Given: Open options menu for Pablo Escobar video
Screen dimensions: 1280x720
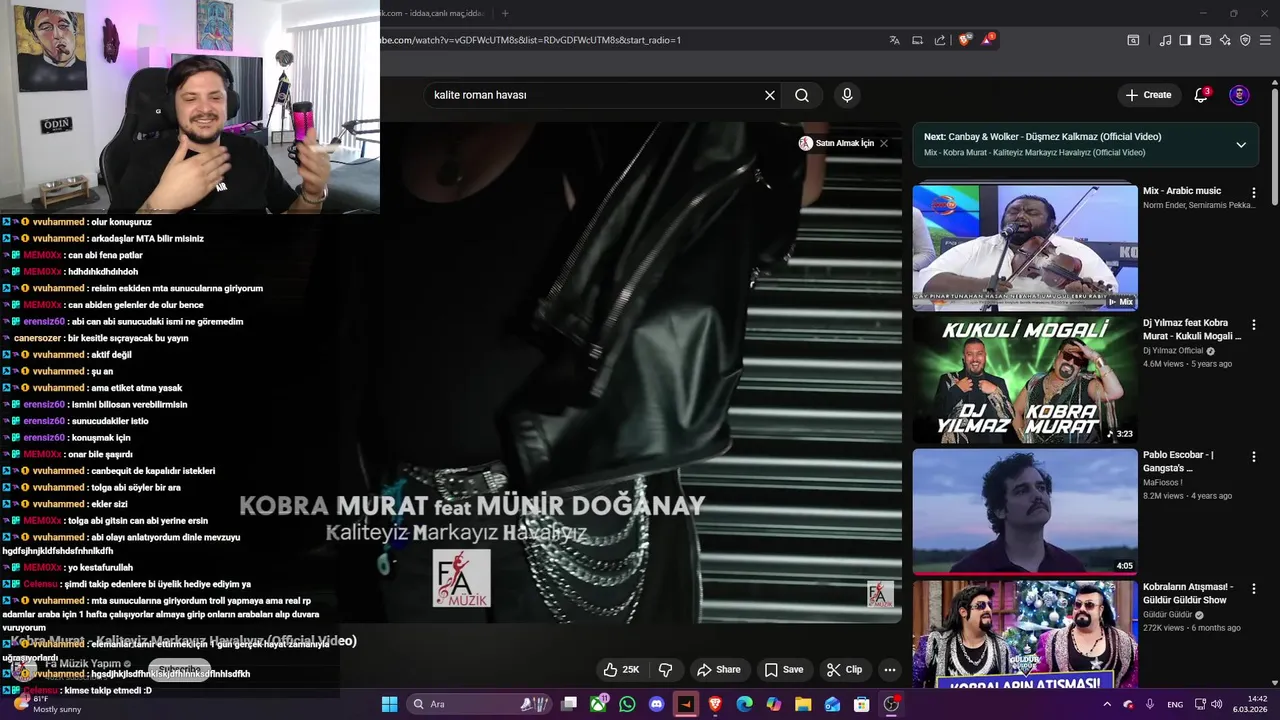Looking at the screenshot, I should coord(1254,457).
